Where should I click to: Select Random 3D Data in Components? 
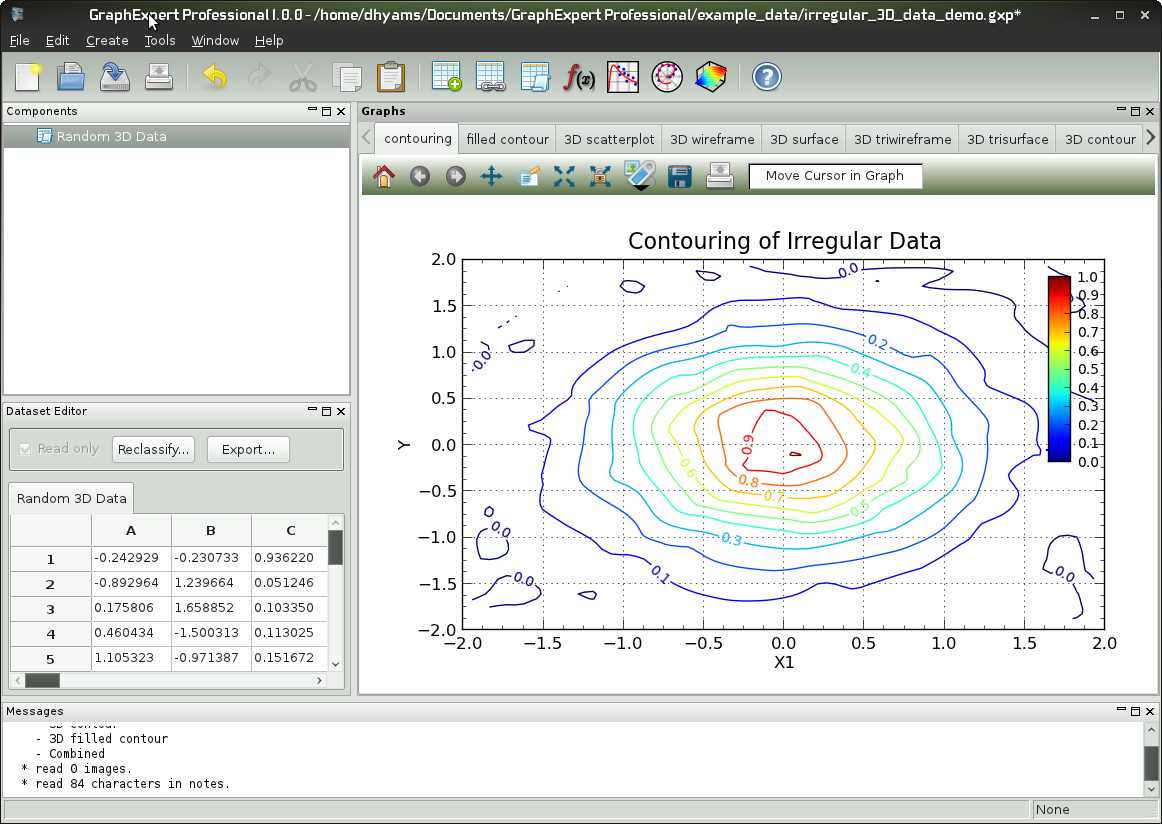click(111, 136)
